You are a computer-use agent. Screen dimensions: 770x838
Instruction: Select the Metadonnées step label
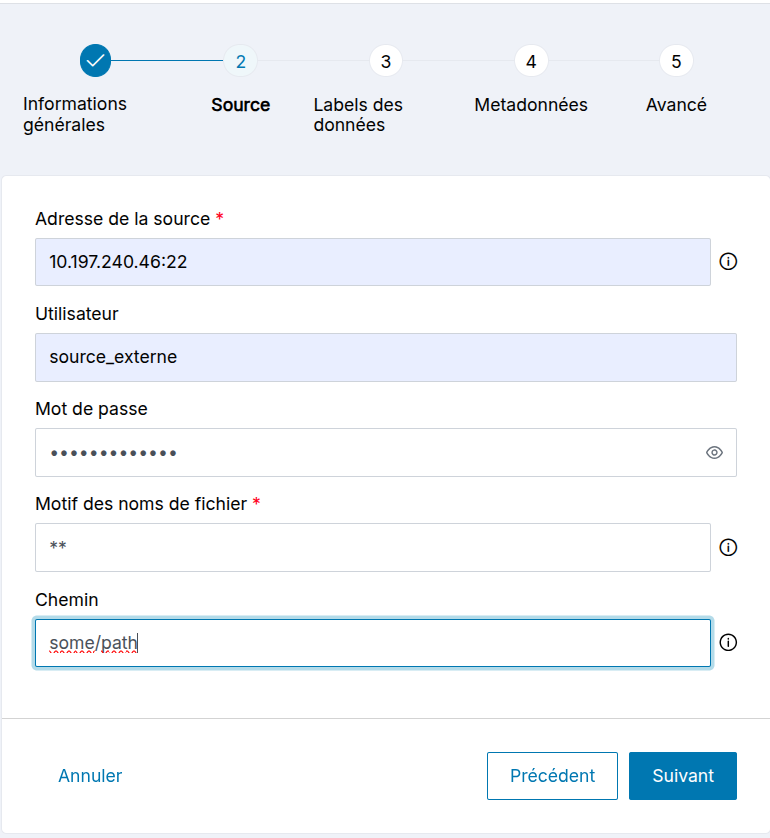pyautogui.click(x=531, y=105)
